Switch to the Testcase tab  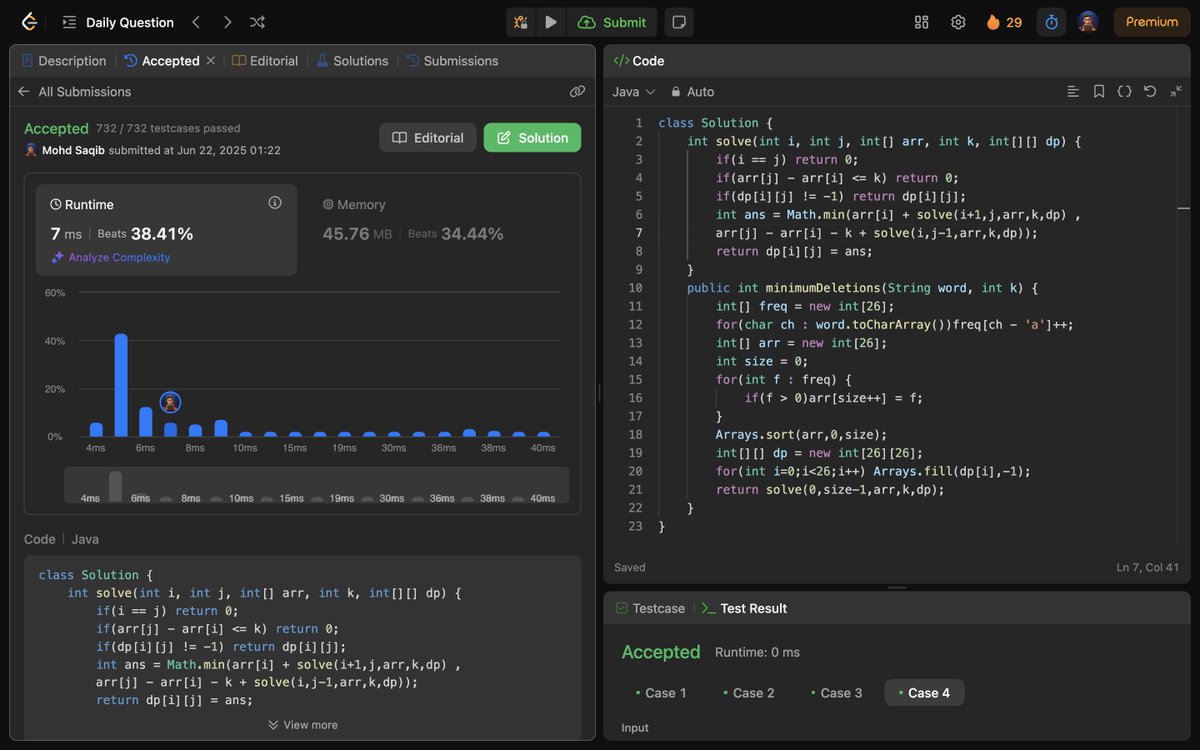[x=650, y=608]
